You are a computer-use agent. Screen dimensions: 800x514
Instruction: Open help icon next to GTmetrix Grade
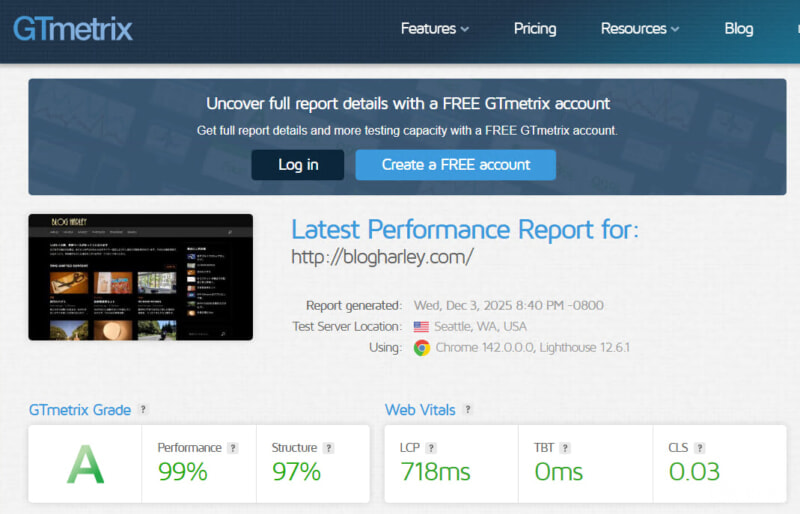tap(143, 409)
